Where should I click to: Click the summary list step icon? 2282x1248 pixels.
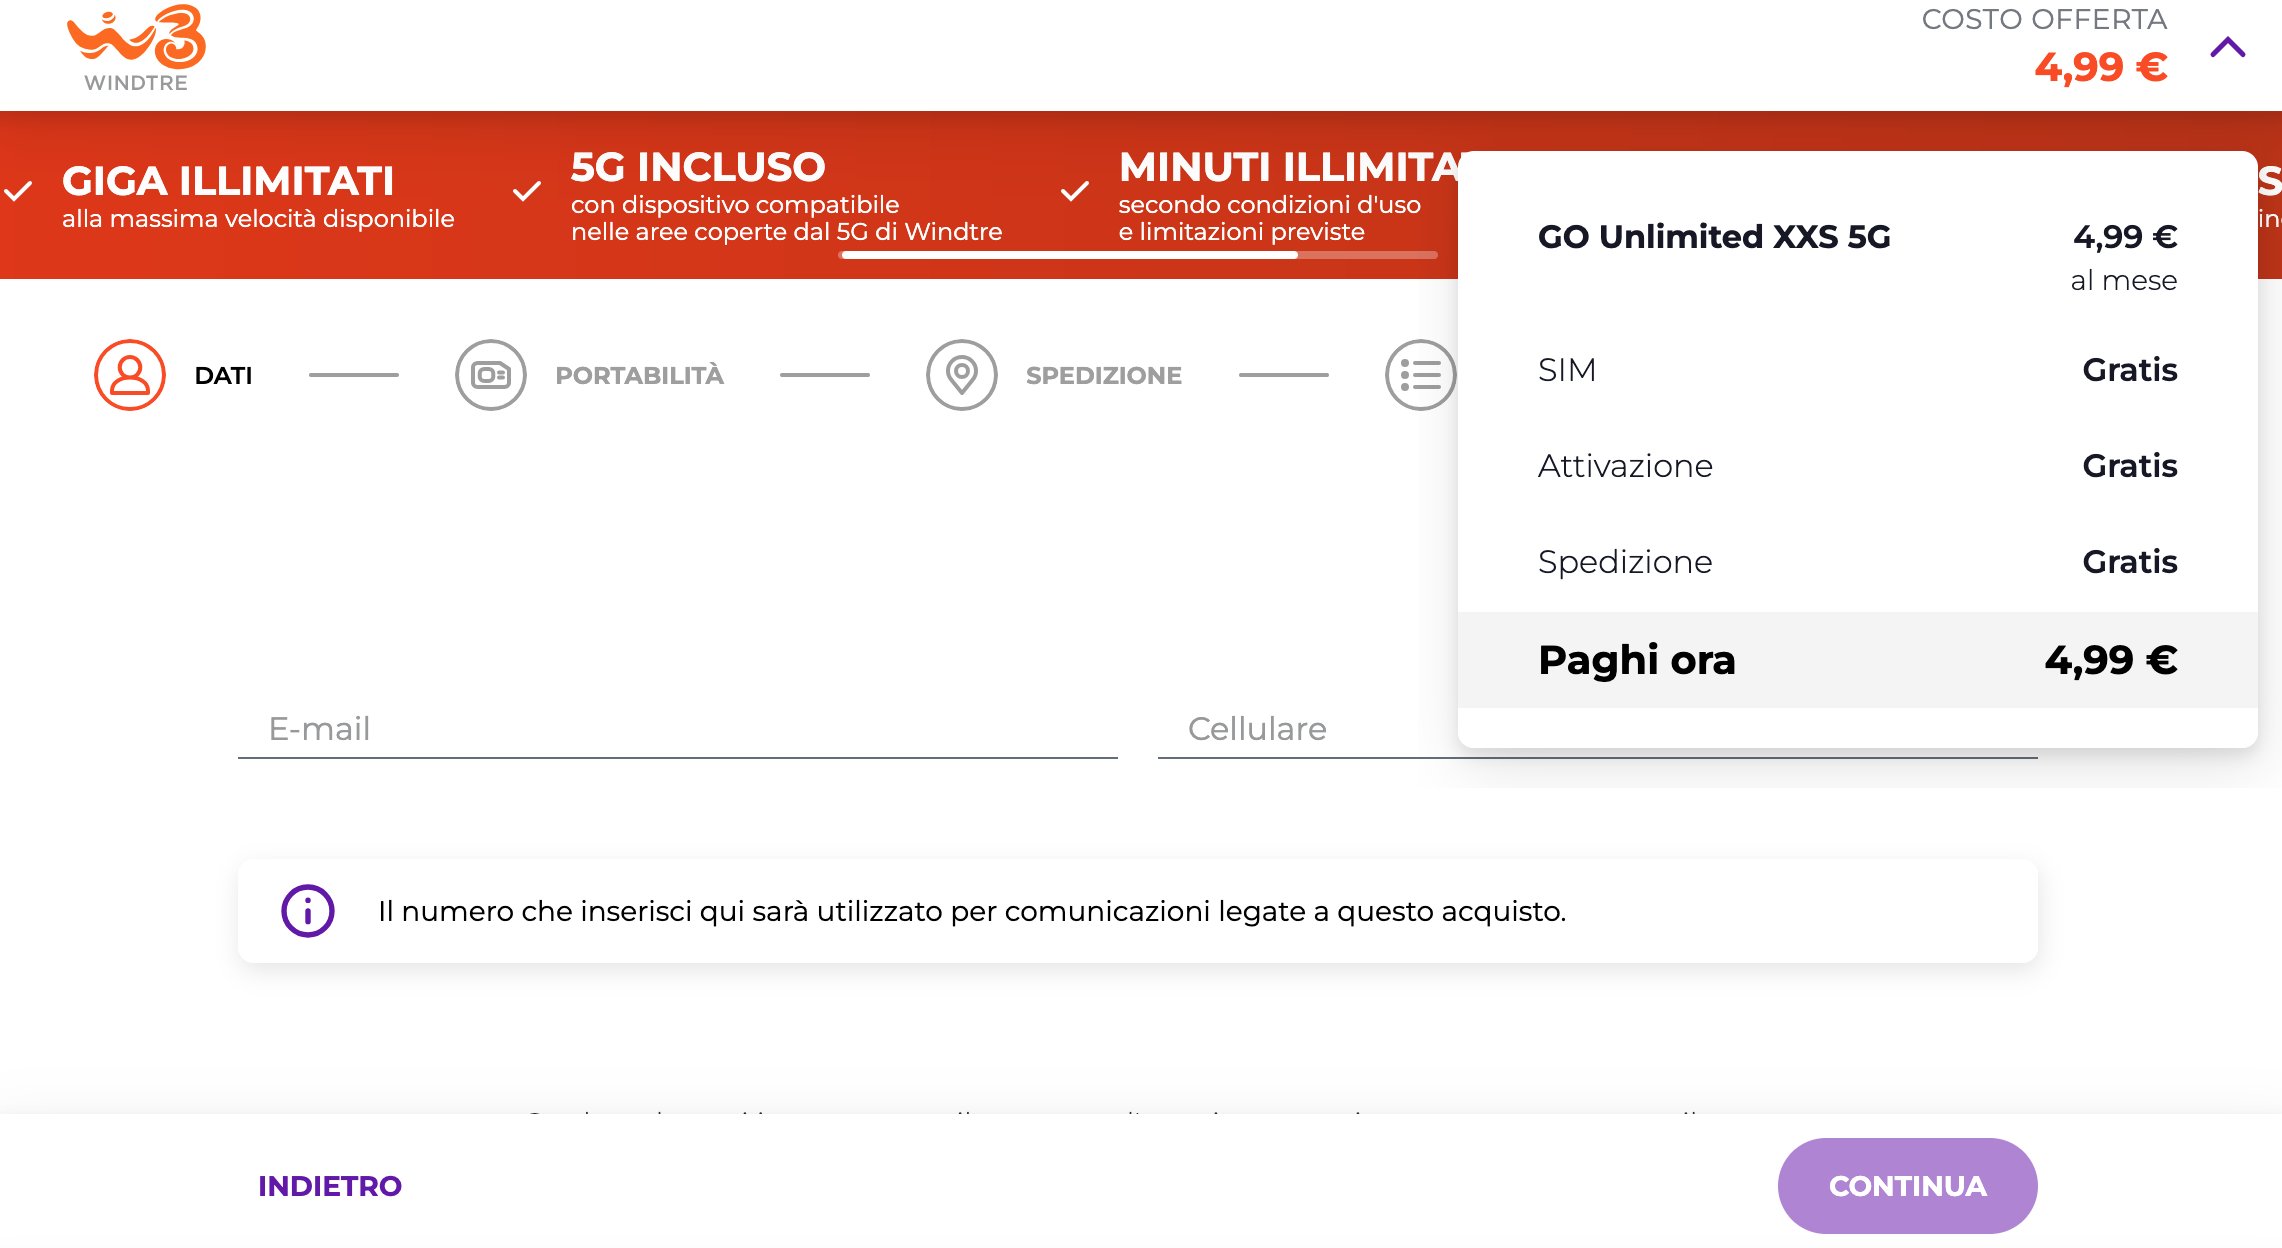(1419, 375)
